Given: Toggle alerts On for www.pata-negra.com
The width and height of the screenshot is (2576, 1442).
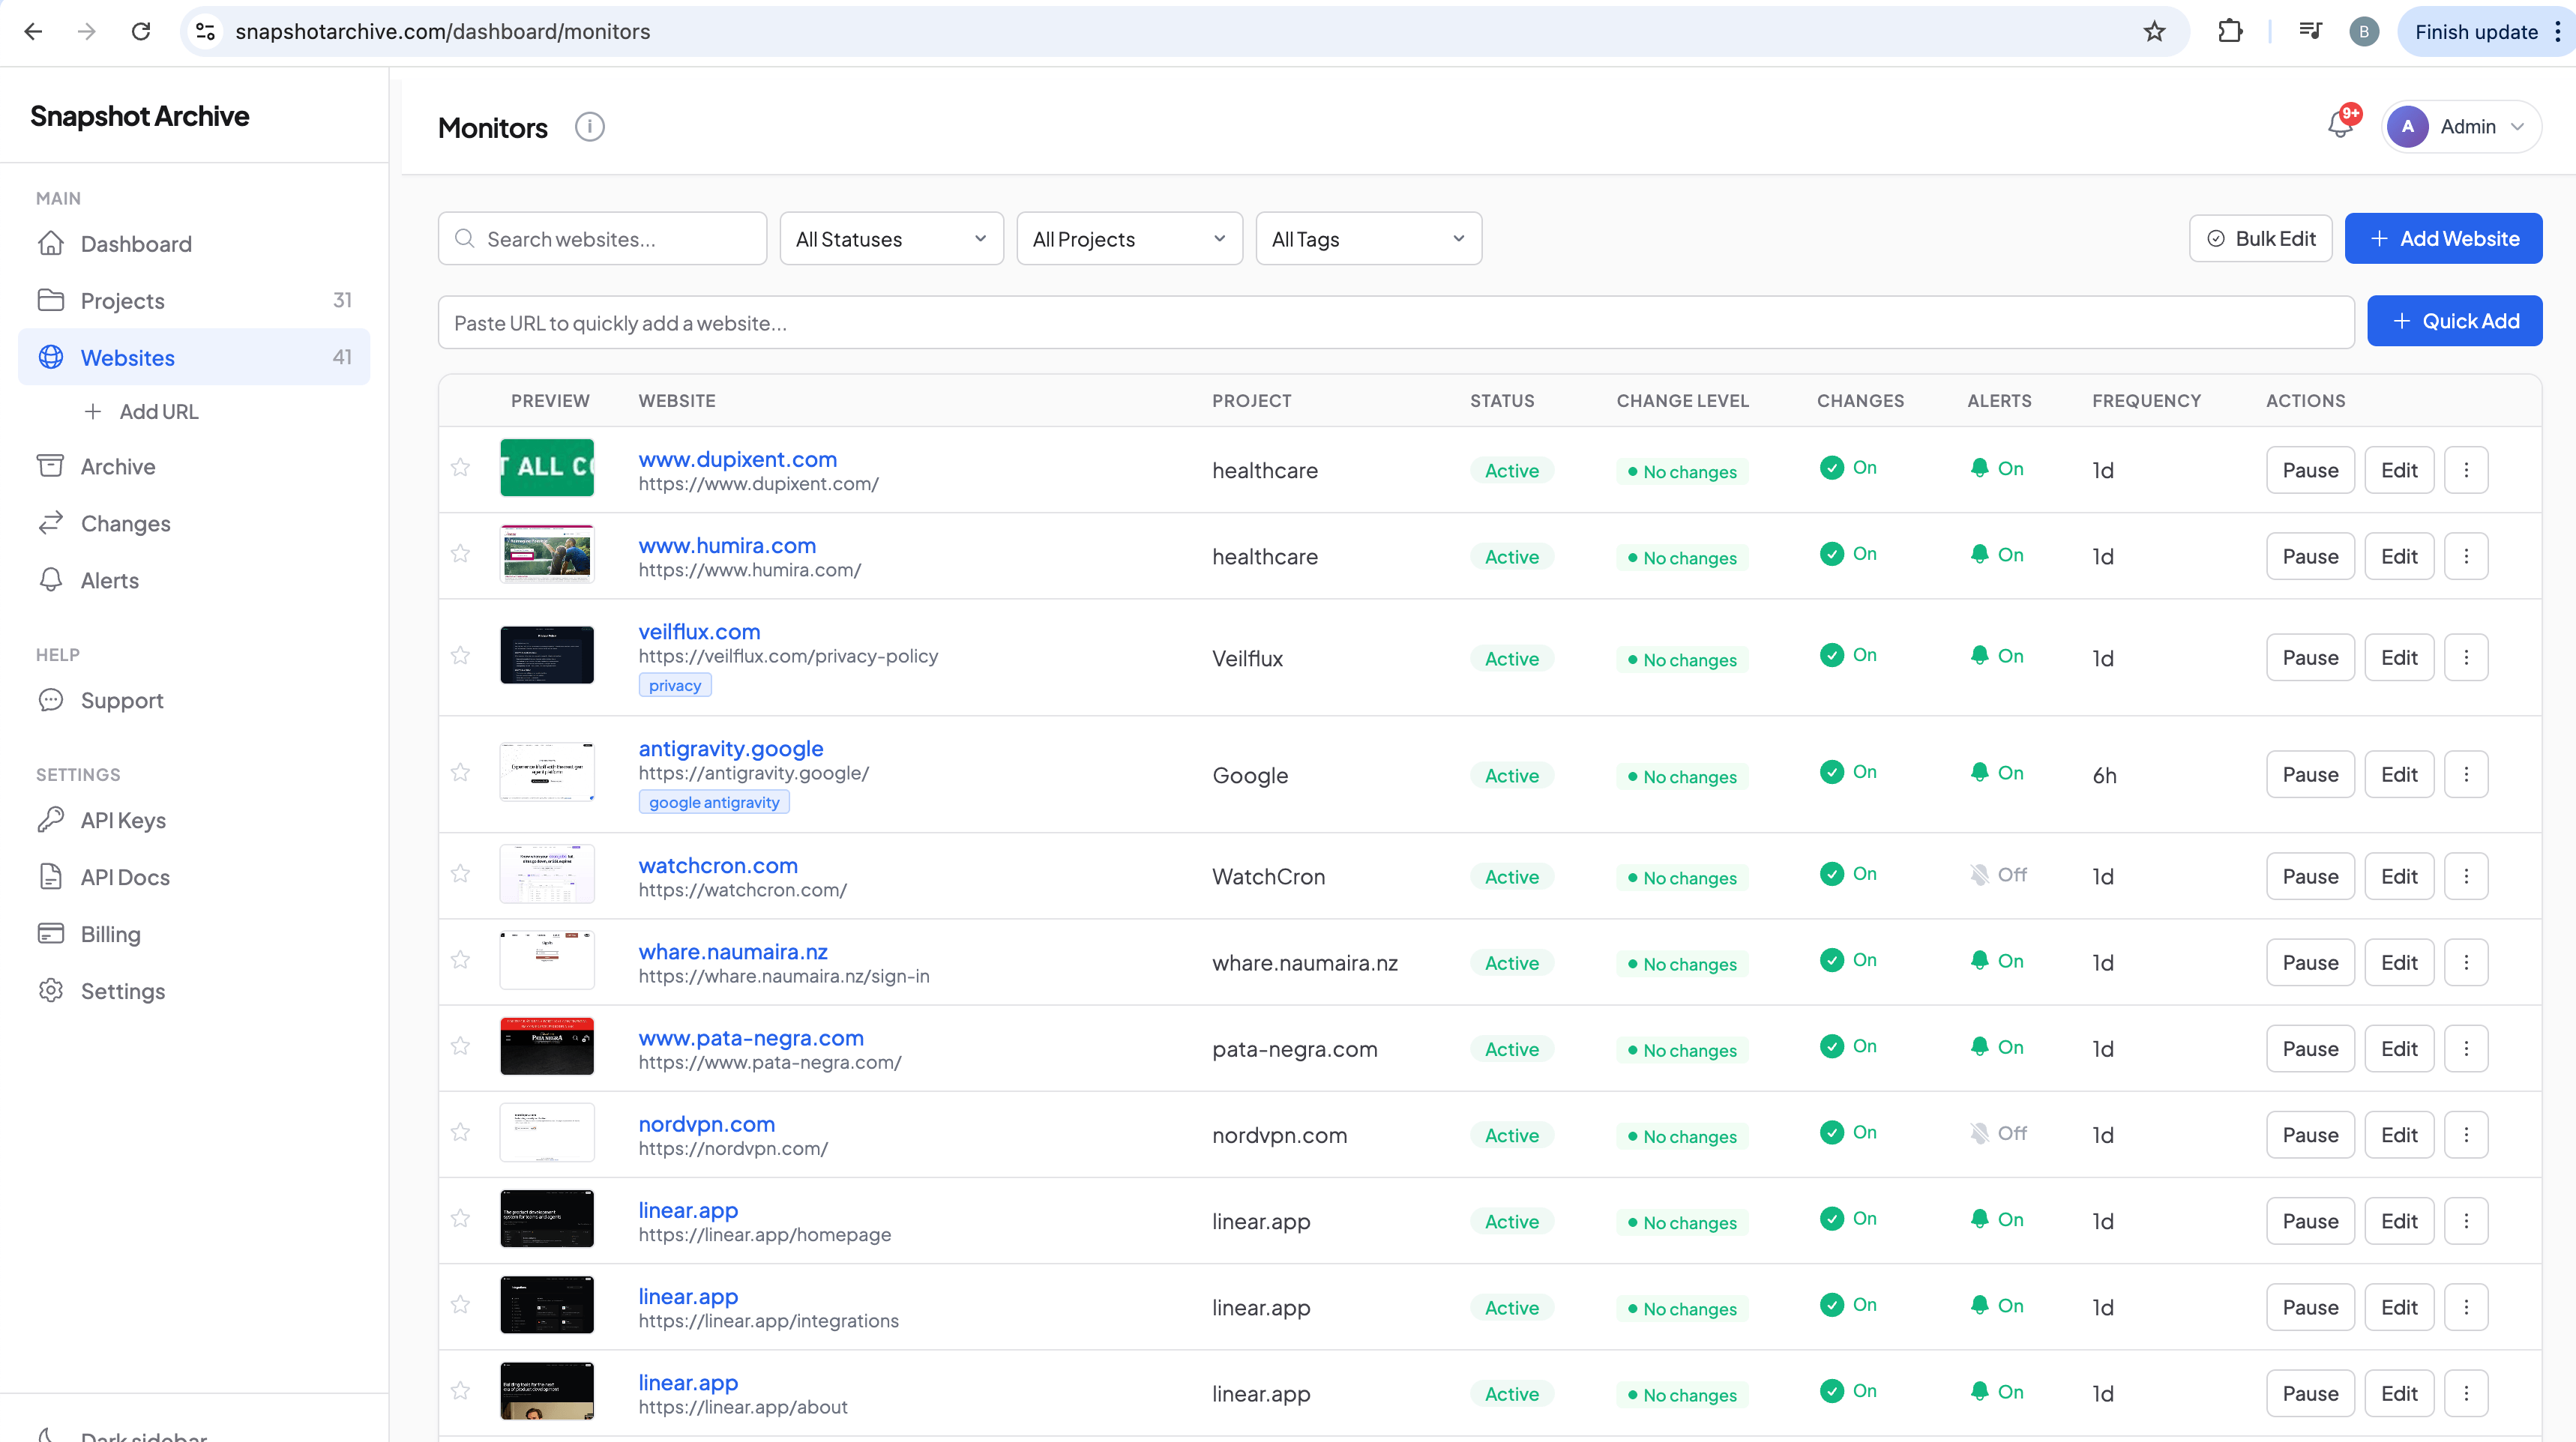Looking at the screenshot, I should point(1997,1047).
